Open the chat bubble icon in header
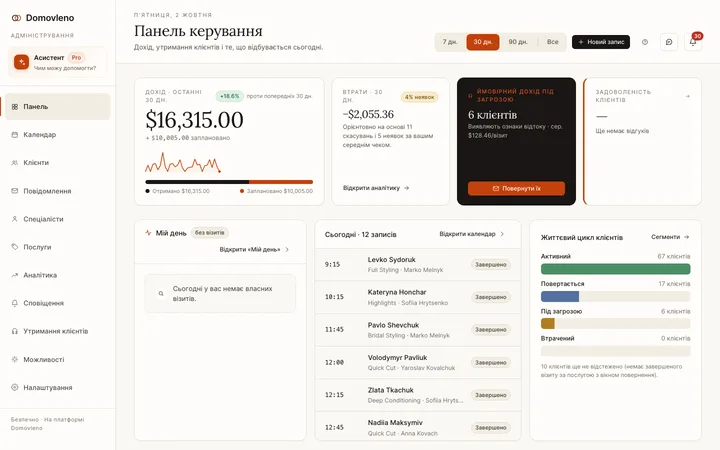This screenshot has height=450, width=720. tap(669, 42)
